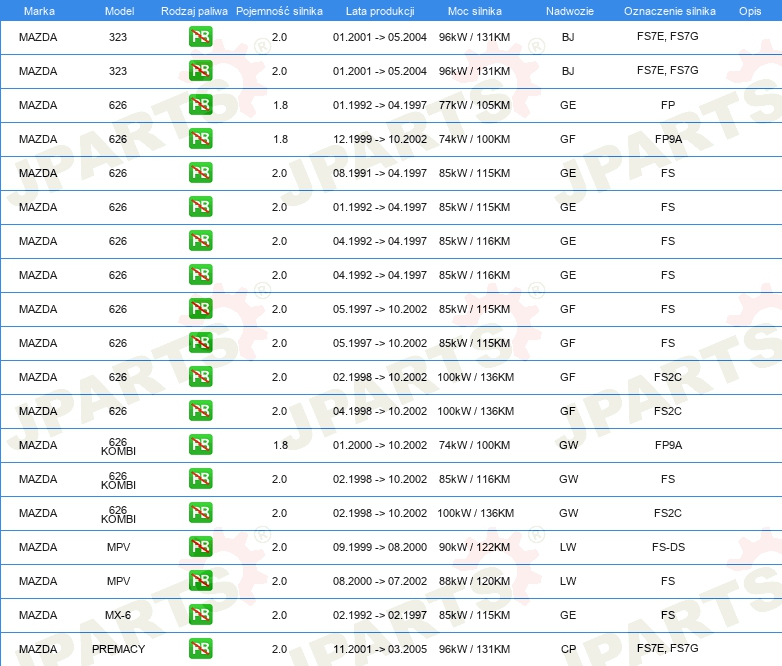Click the 88kW / 120KM power cell
782x666 pixels.
pyautogui.click(x=474, y=581)
